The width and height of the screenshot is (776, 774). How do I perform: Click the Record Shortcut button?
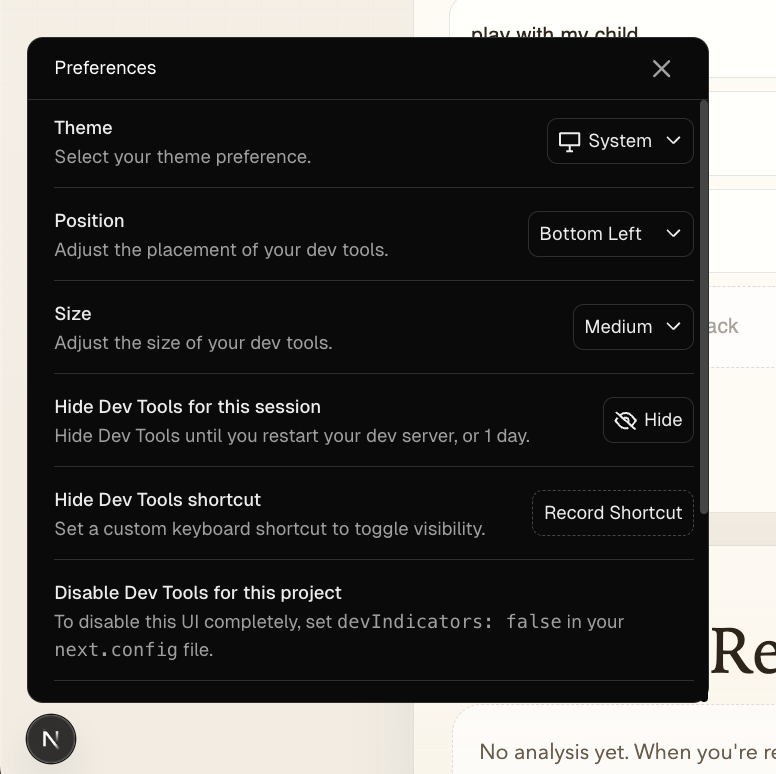[613, 513]
